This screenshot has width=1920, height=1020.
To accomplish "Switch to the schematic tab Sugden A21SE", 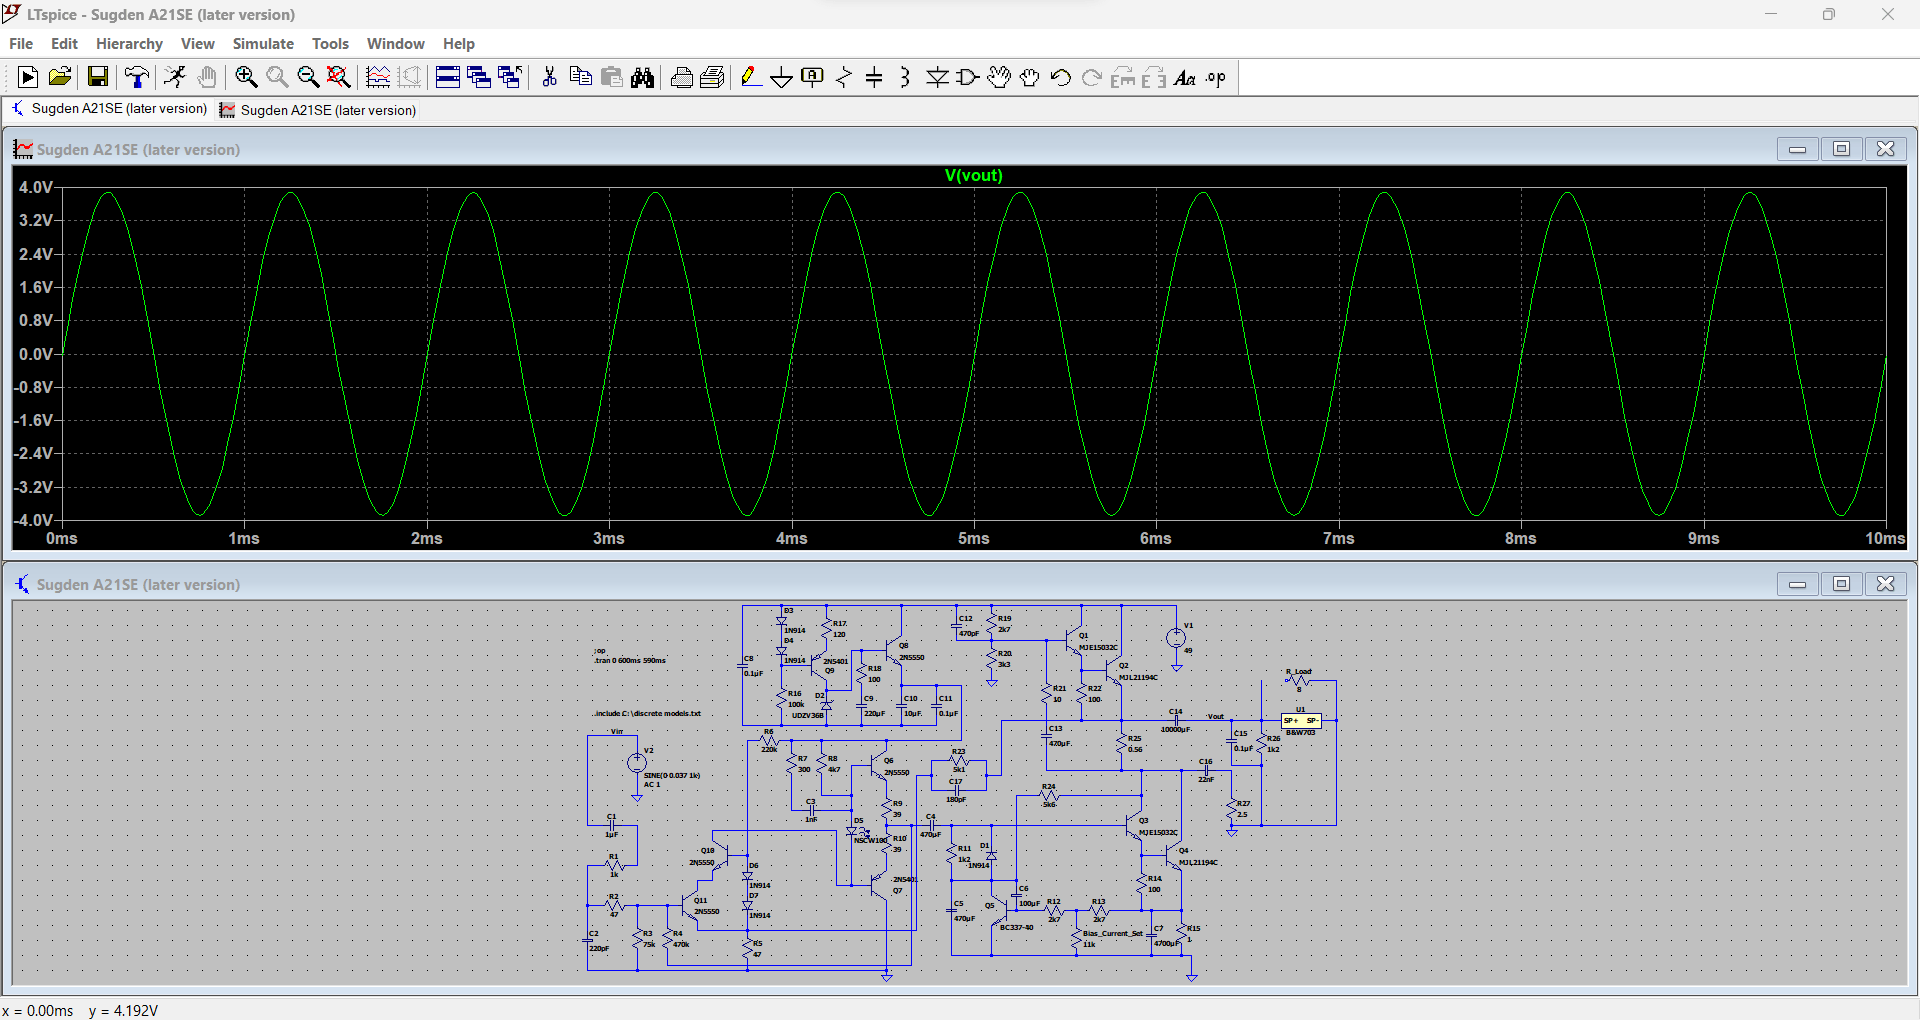I will 110,109.
